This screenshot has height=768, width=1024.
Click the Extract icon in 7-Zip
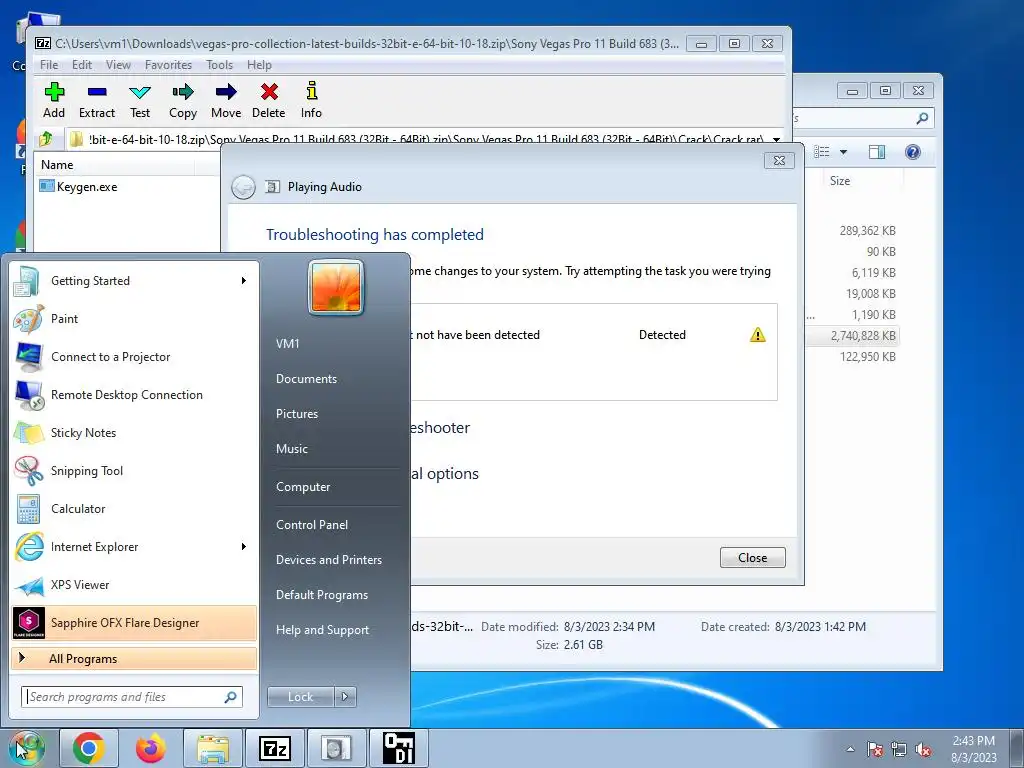[97, 101]
